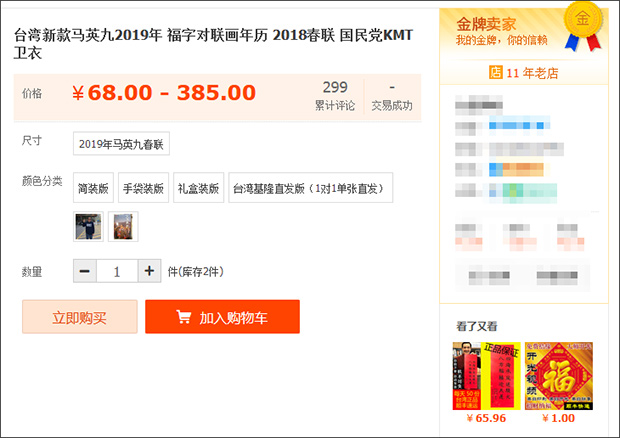Click 立即购买 to buy now
The height and width of the screenshot is (438, 620).
pyautogui.click(x=80, y=317)
